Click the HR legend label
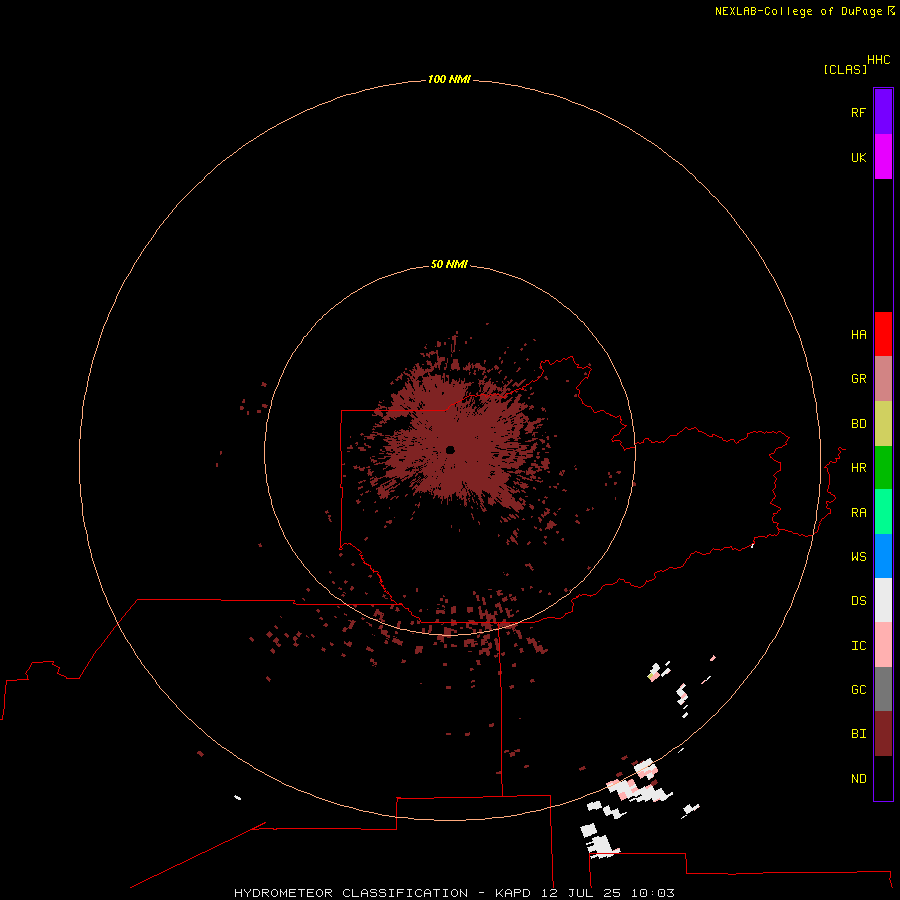This screenshot has width=900, height=900. (858, 468)
